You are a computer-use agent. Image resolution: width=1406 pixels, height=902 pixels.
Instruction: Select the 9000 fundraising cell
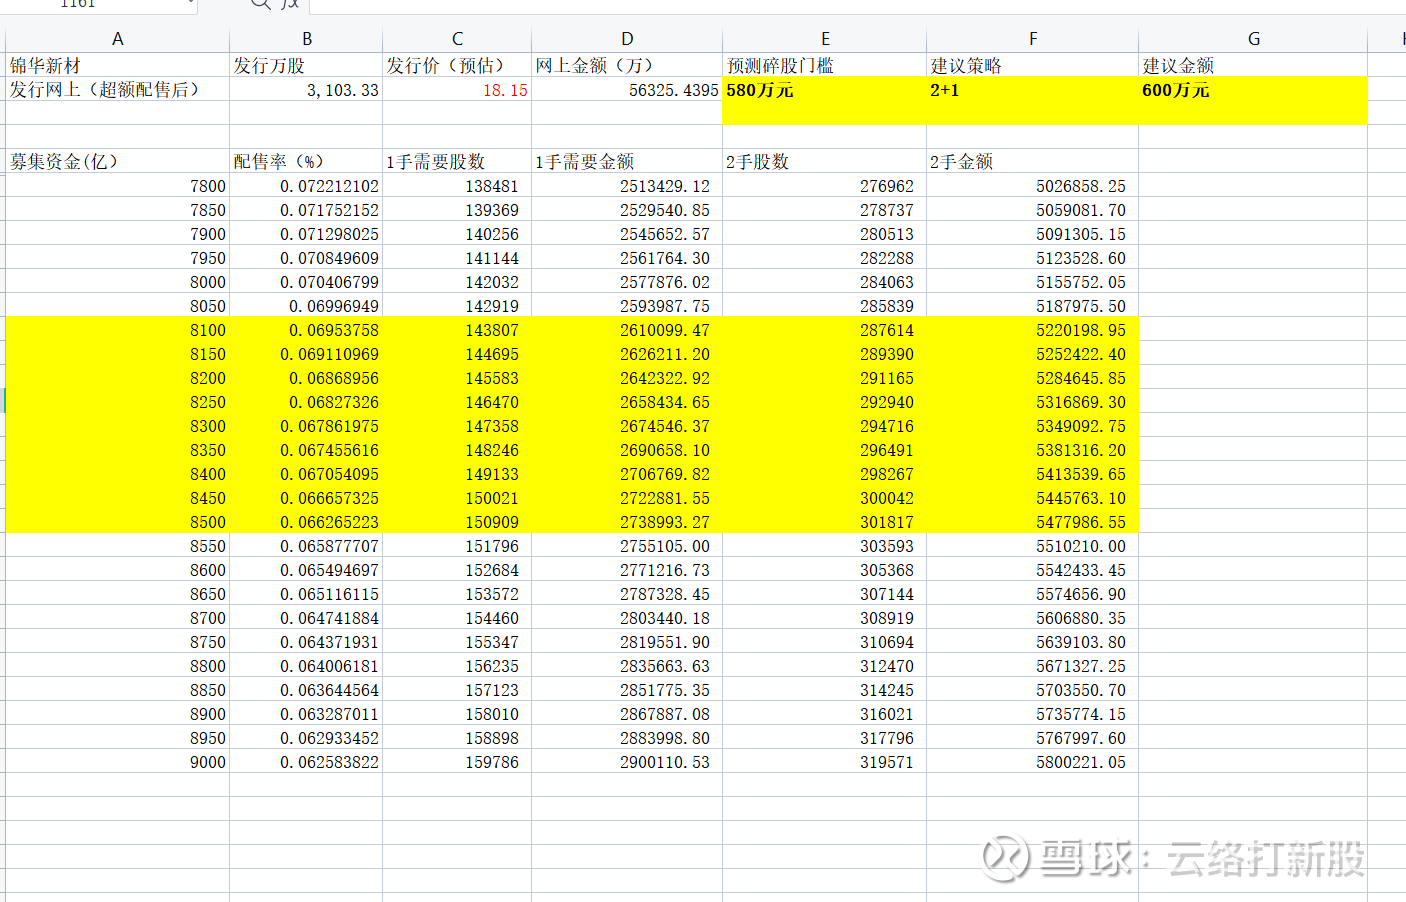click(117, 761)
